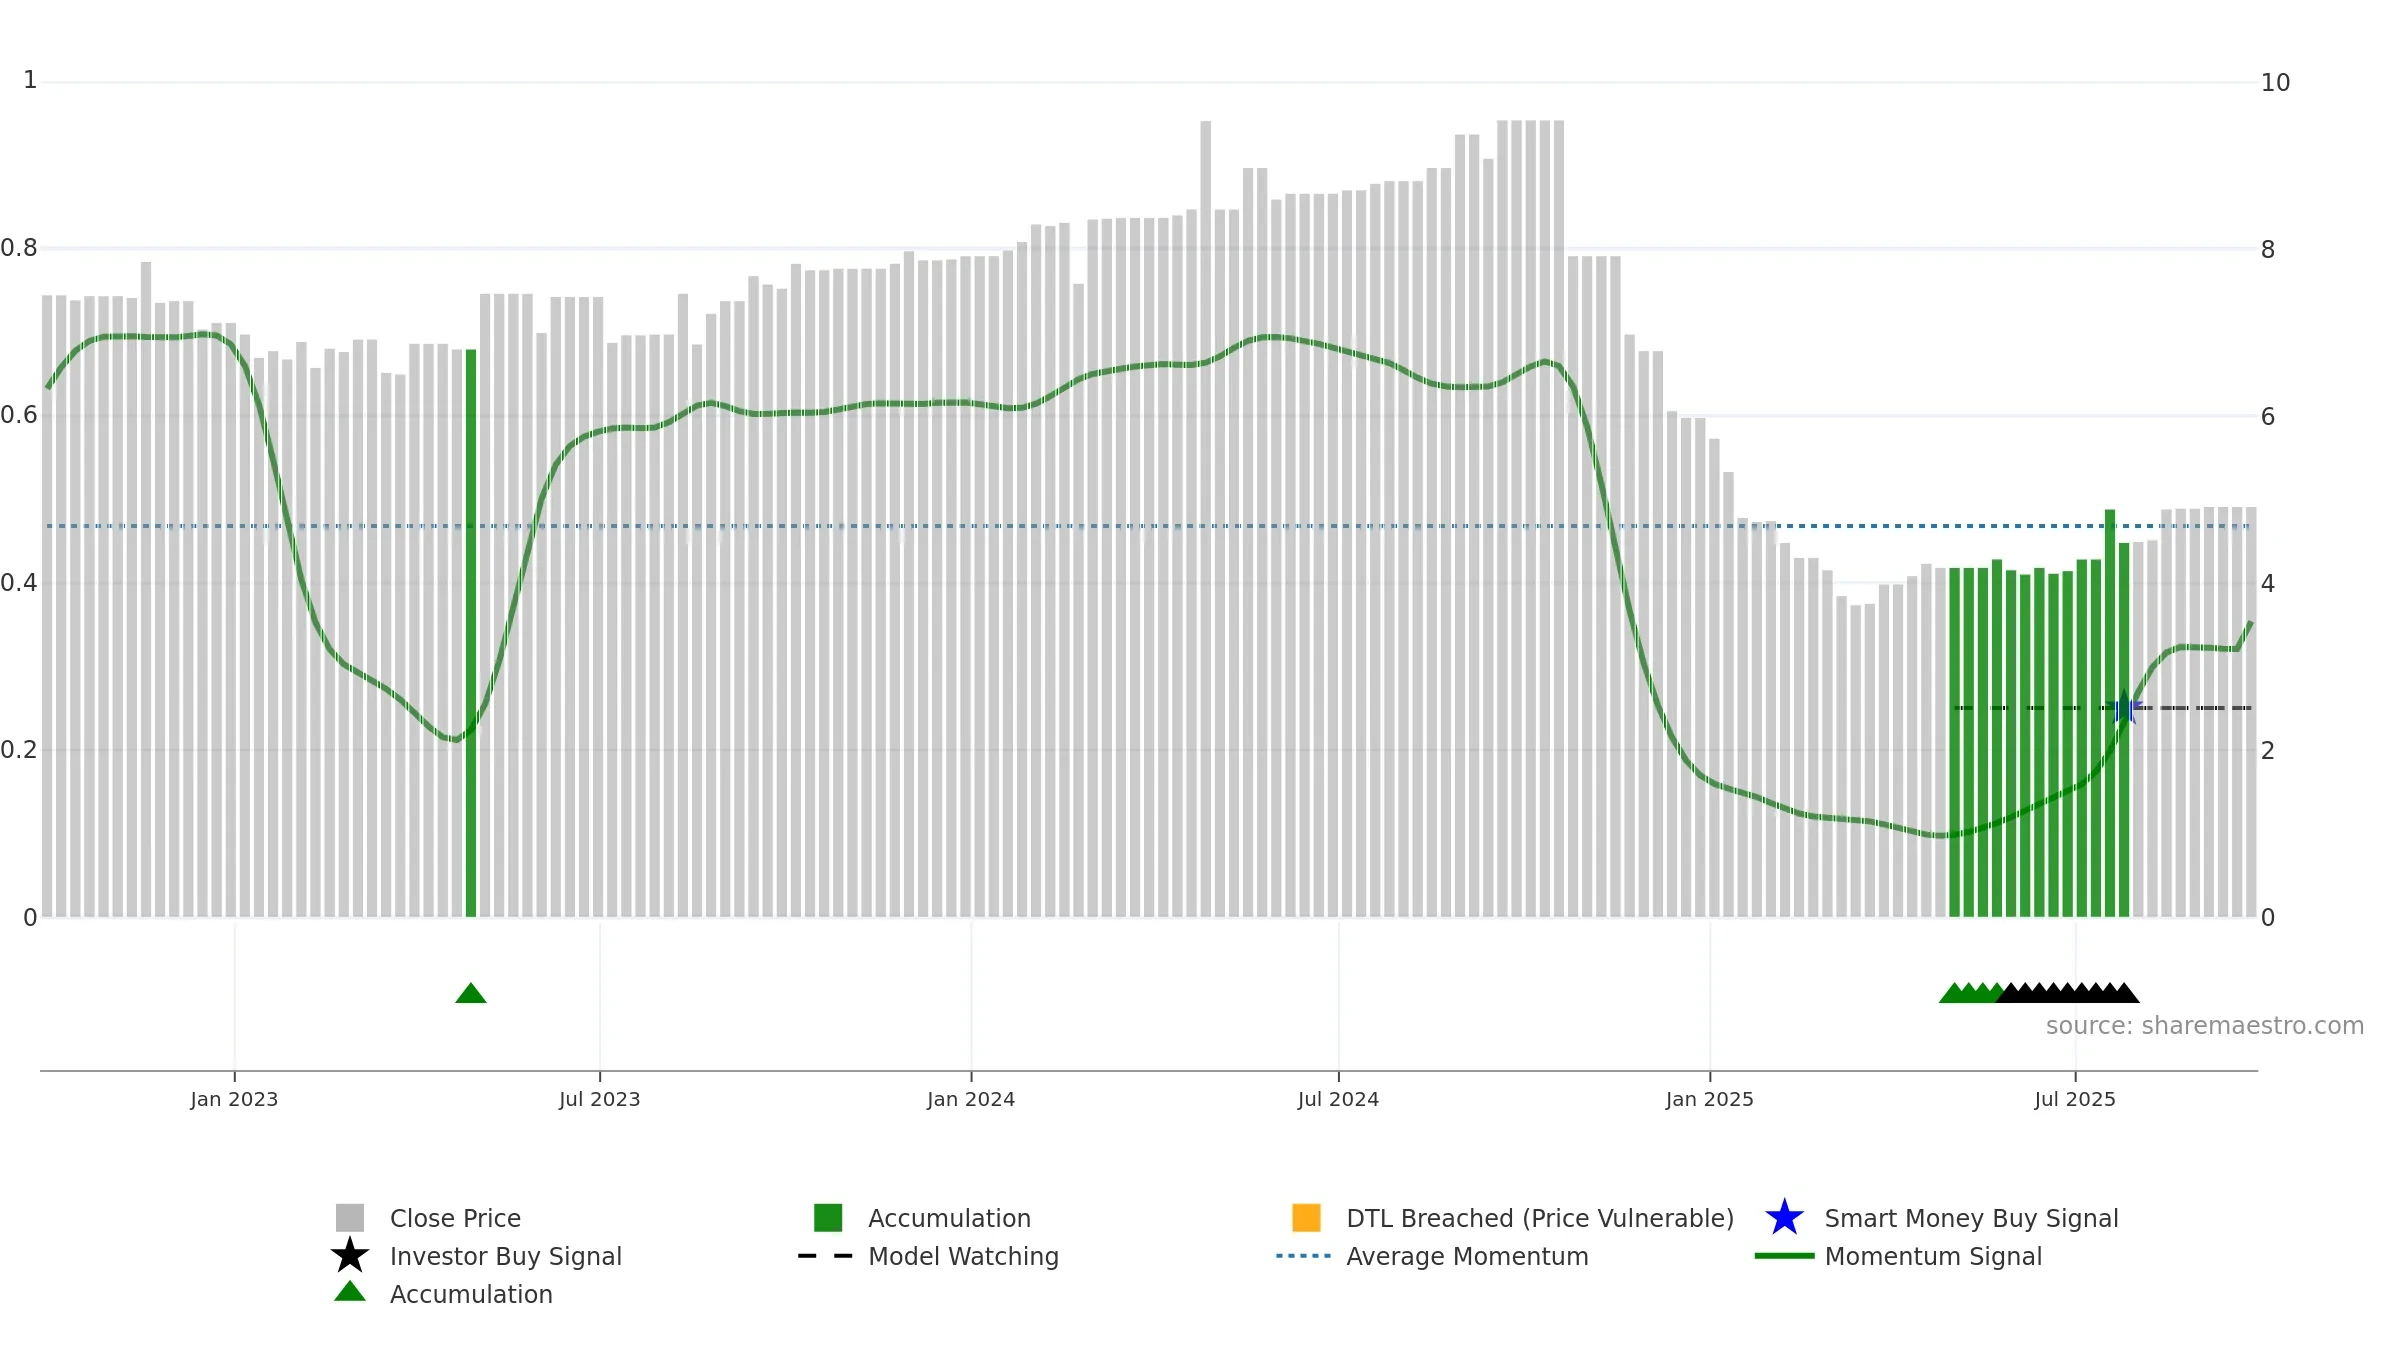The height and width of the screenshot is (1350, 2400).
Task: Click the orange DTL Breached legend swatch
Action: pyautogui.click(x=1306, y=1218)
